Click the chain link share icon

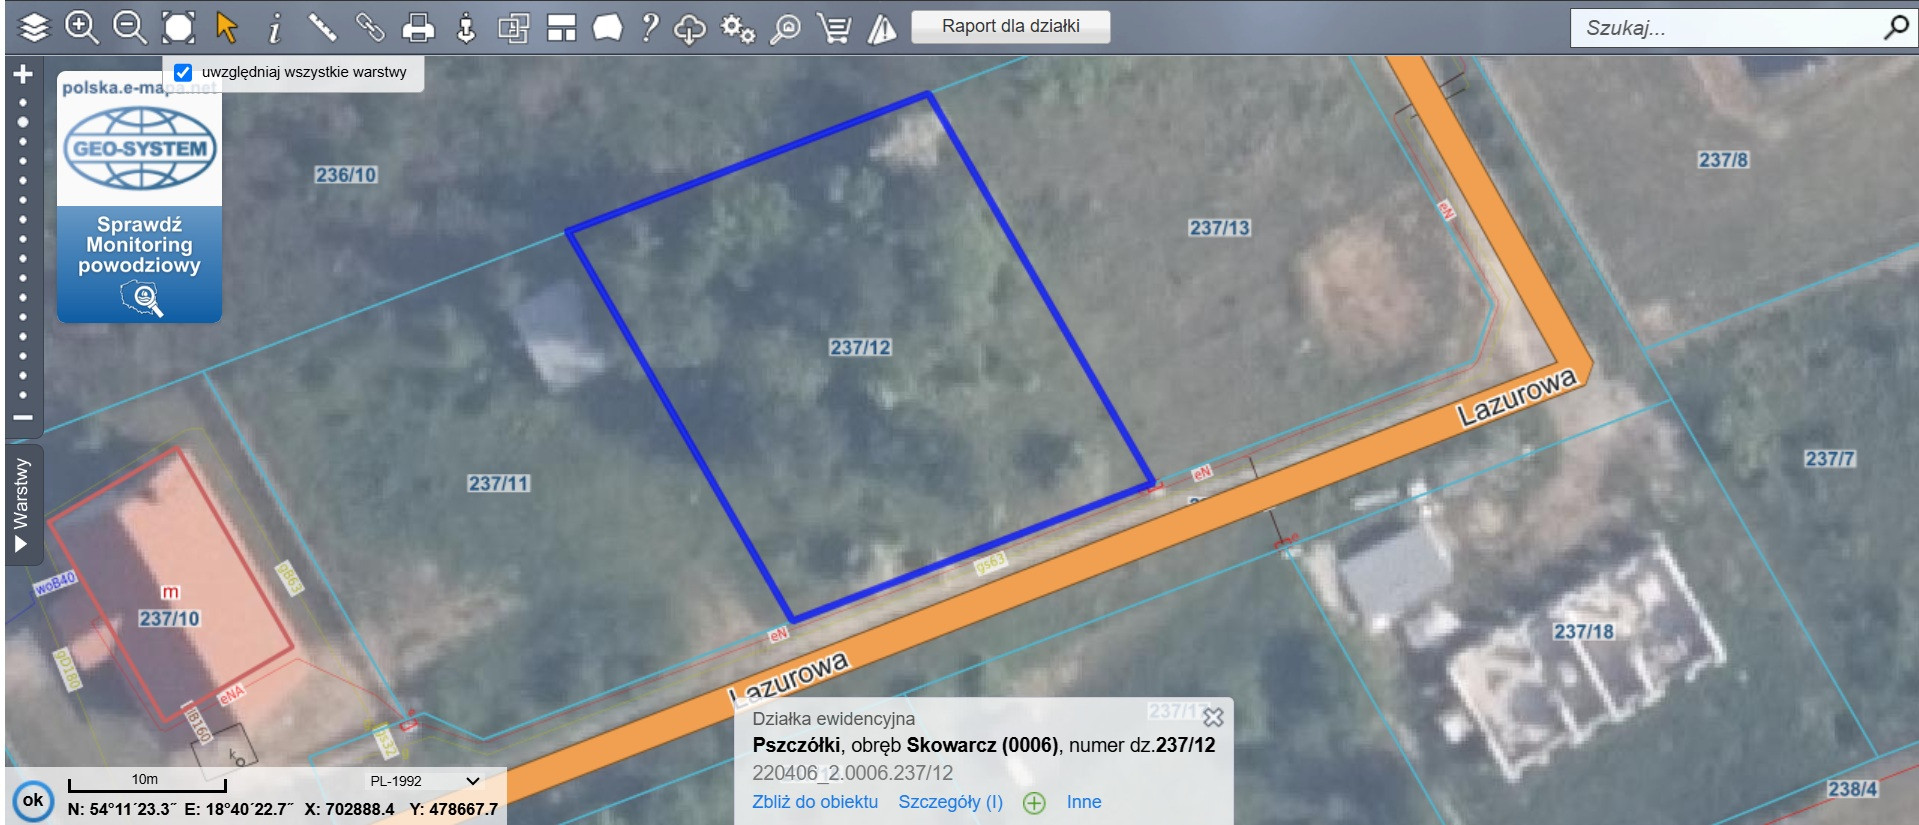pyautogui.click(x=370, y=27)
